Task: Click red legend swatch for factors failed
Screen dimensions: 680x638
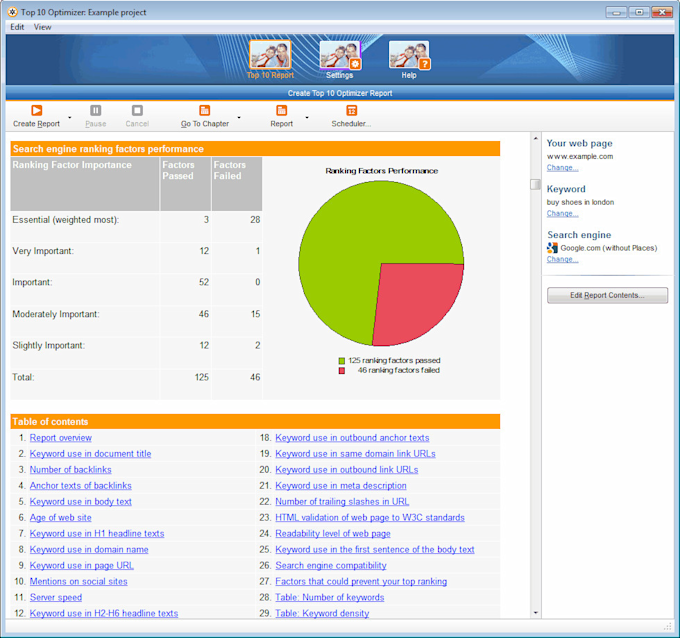Action: tap(342, 371)
